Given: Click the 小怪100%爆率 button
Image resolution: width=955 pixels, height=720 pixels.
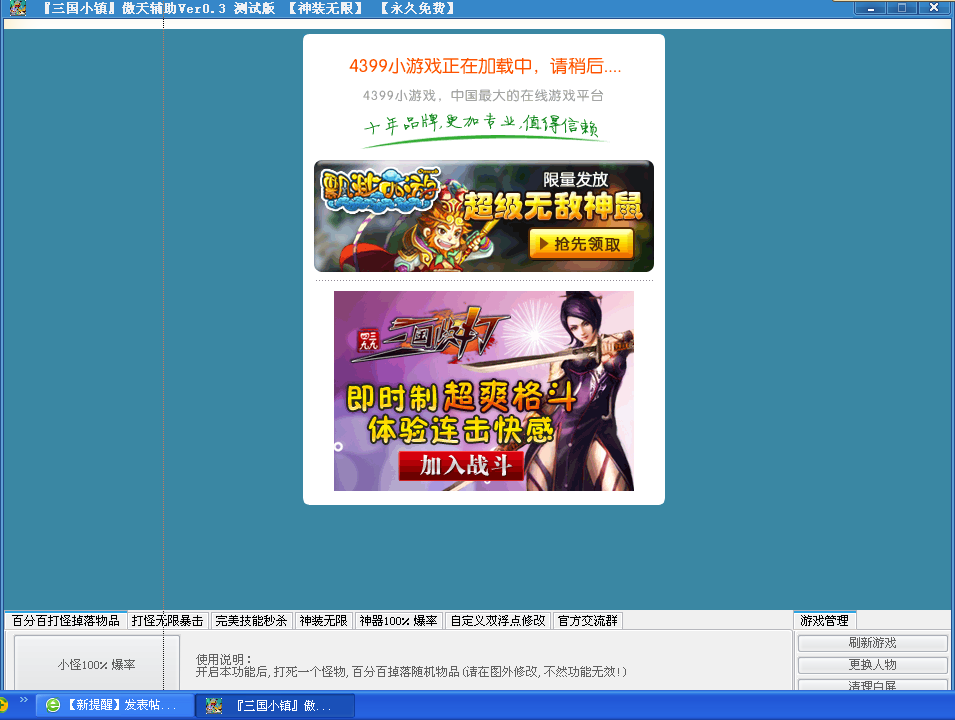Looking at the screenshot, I should (97, 664).
